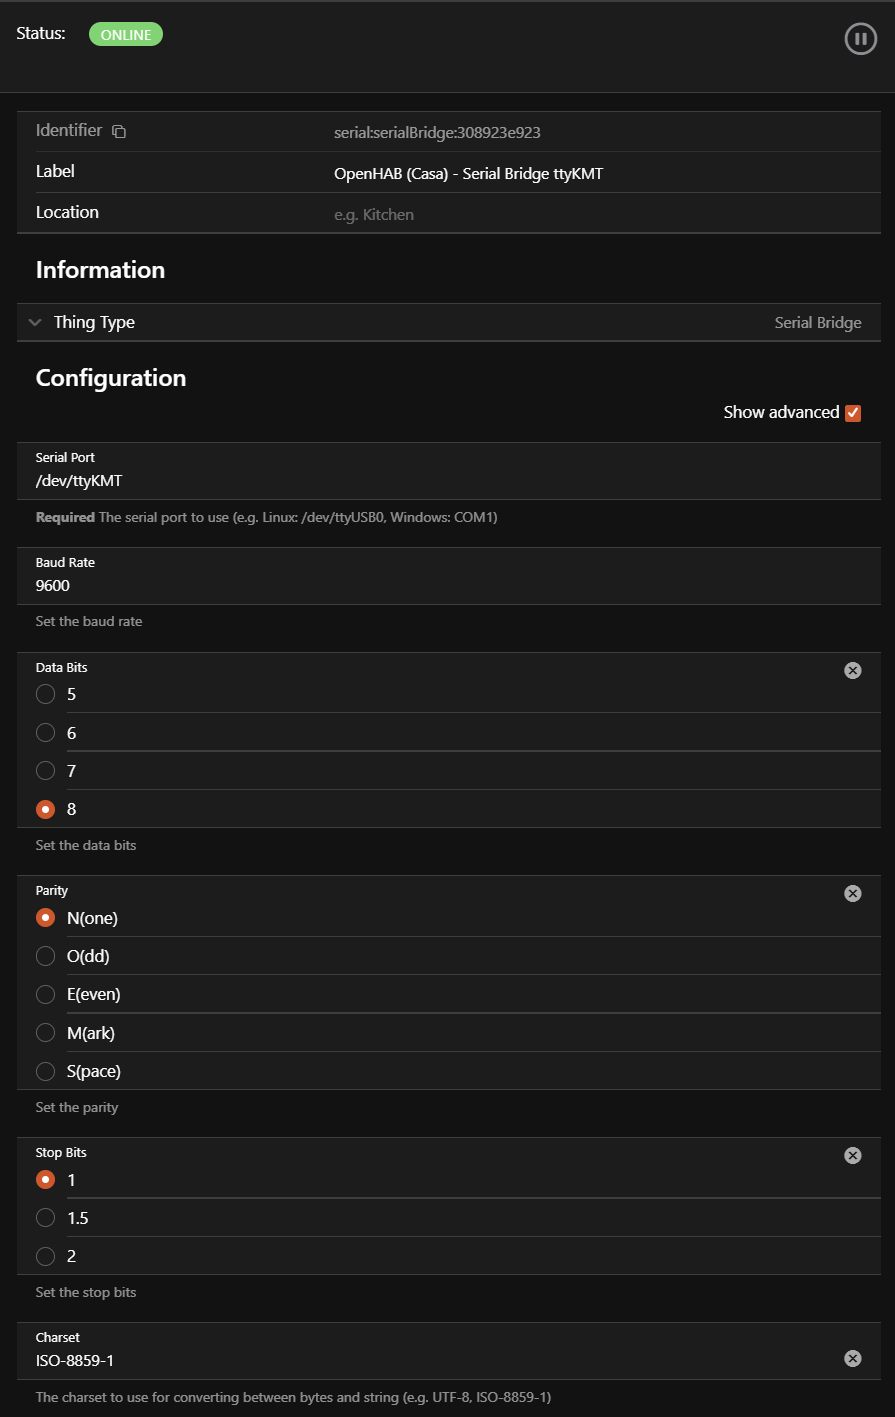Focus the Serial Port input field

[400, 481]
